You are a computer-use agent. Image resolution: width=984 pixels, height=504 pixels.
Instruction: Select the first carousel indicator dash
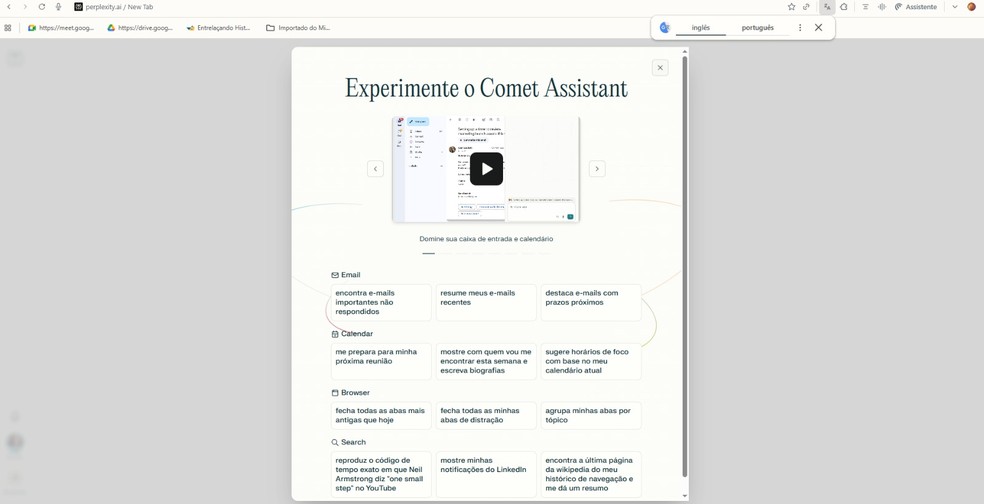click(x=429, y=254)
